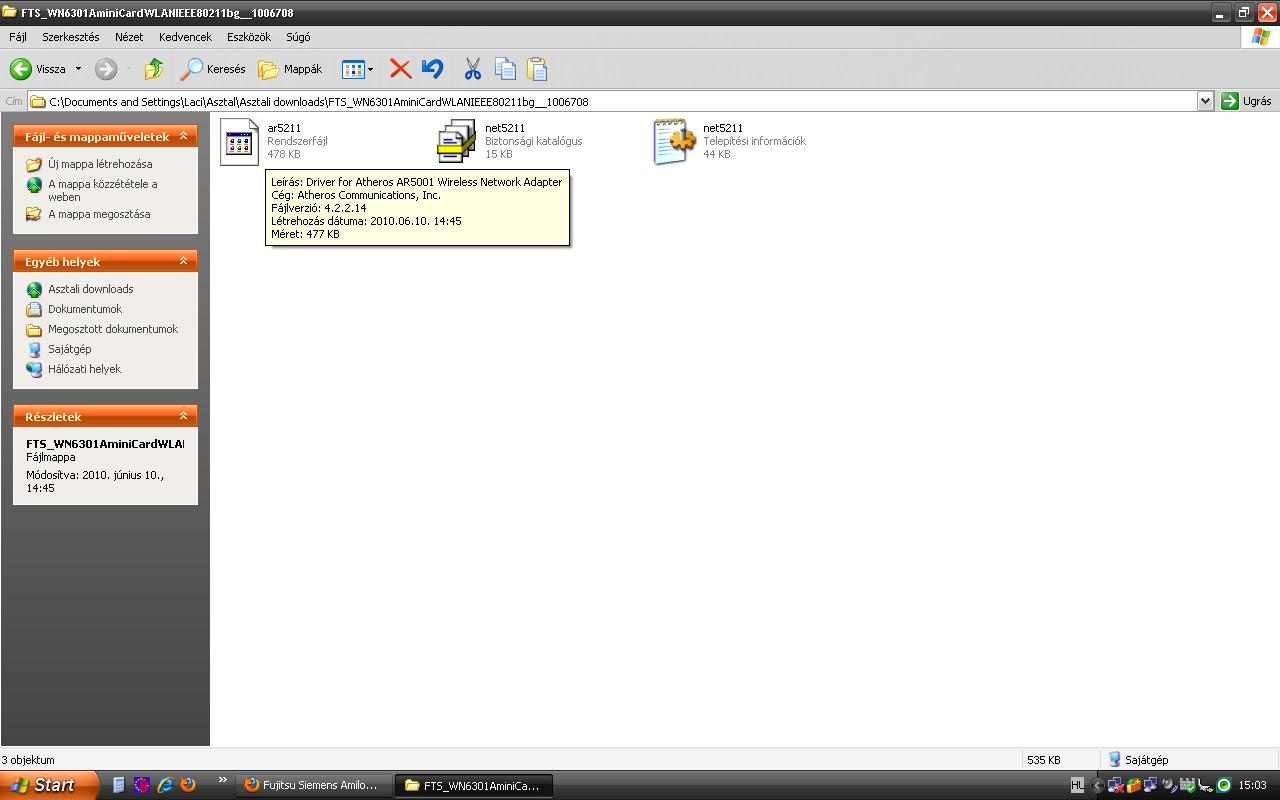Open the views dropdown button
The image size is (1280, 800).
click(357, 69)
